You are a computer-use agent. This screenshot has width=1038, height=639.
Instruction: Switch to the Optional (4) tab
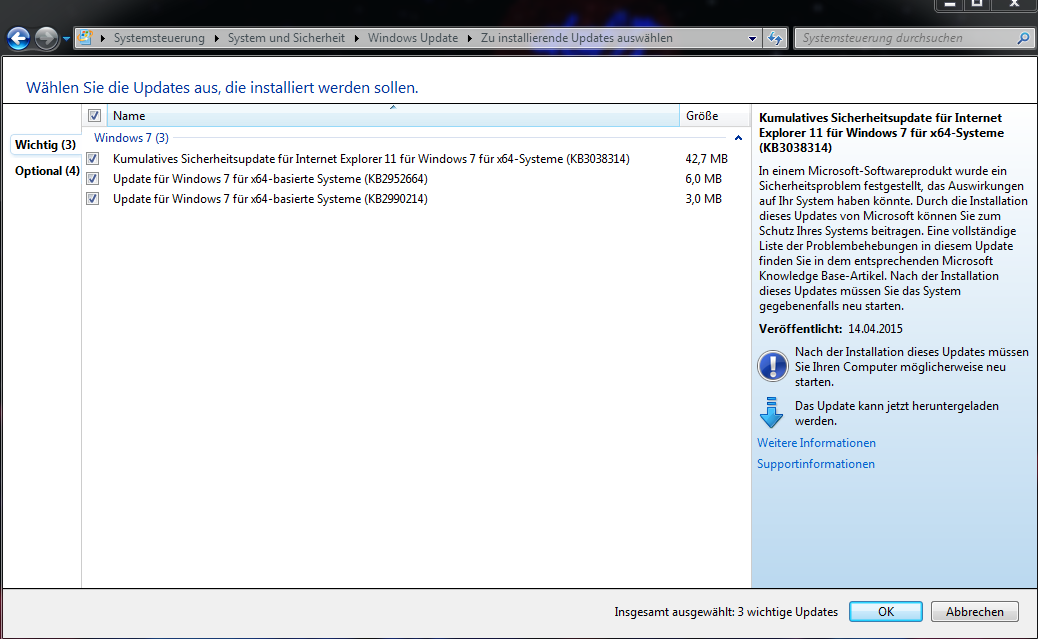(47, 171)
